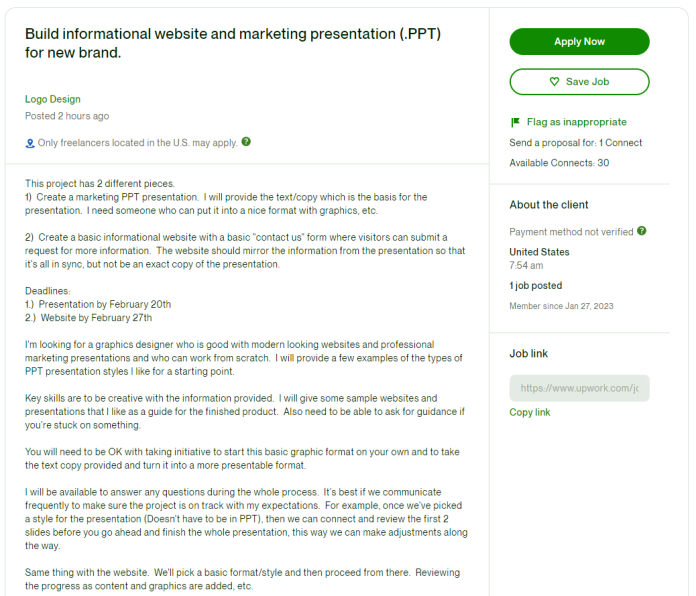Click the Apply Now button

coord(579,41)
